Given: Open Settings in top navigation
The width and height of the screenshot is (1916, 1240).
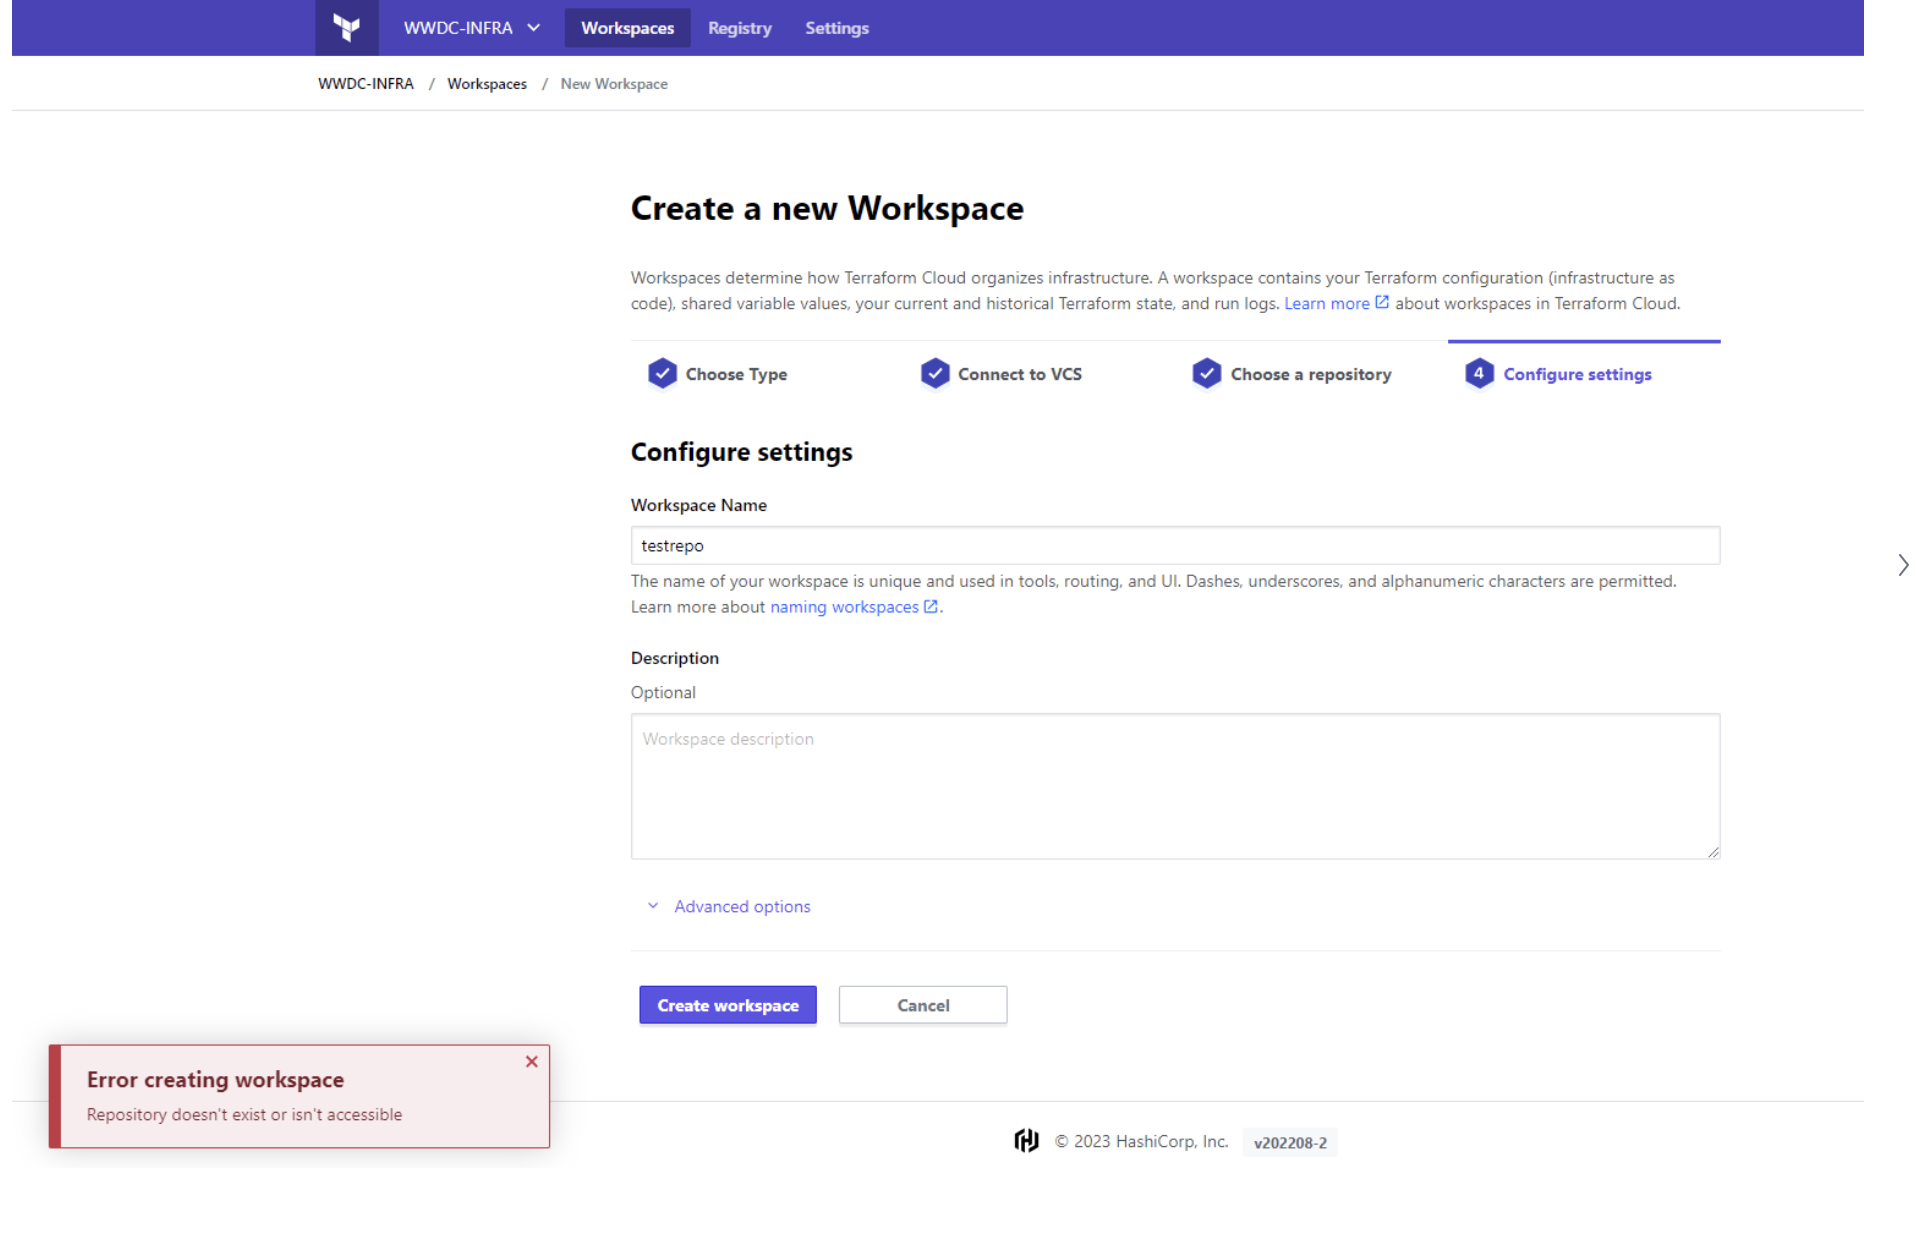Looking at the screenshot, I should (x=836, y=28).
